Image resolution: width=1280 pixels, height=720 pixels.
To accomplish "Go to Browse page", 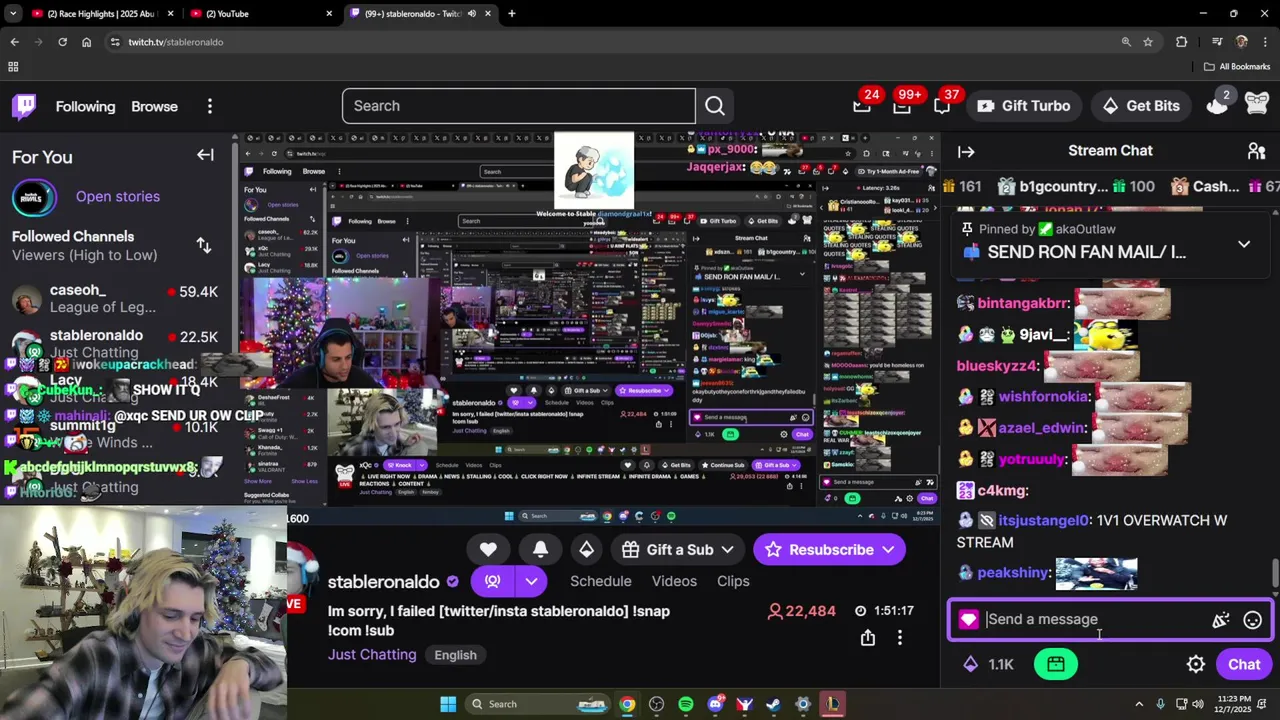I will pos(154,106).
